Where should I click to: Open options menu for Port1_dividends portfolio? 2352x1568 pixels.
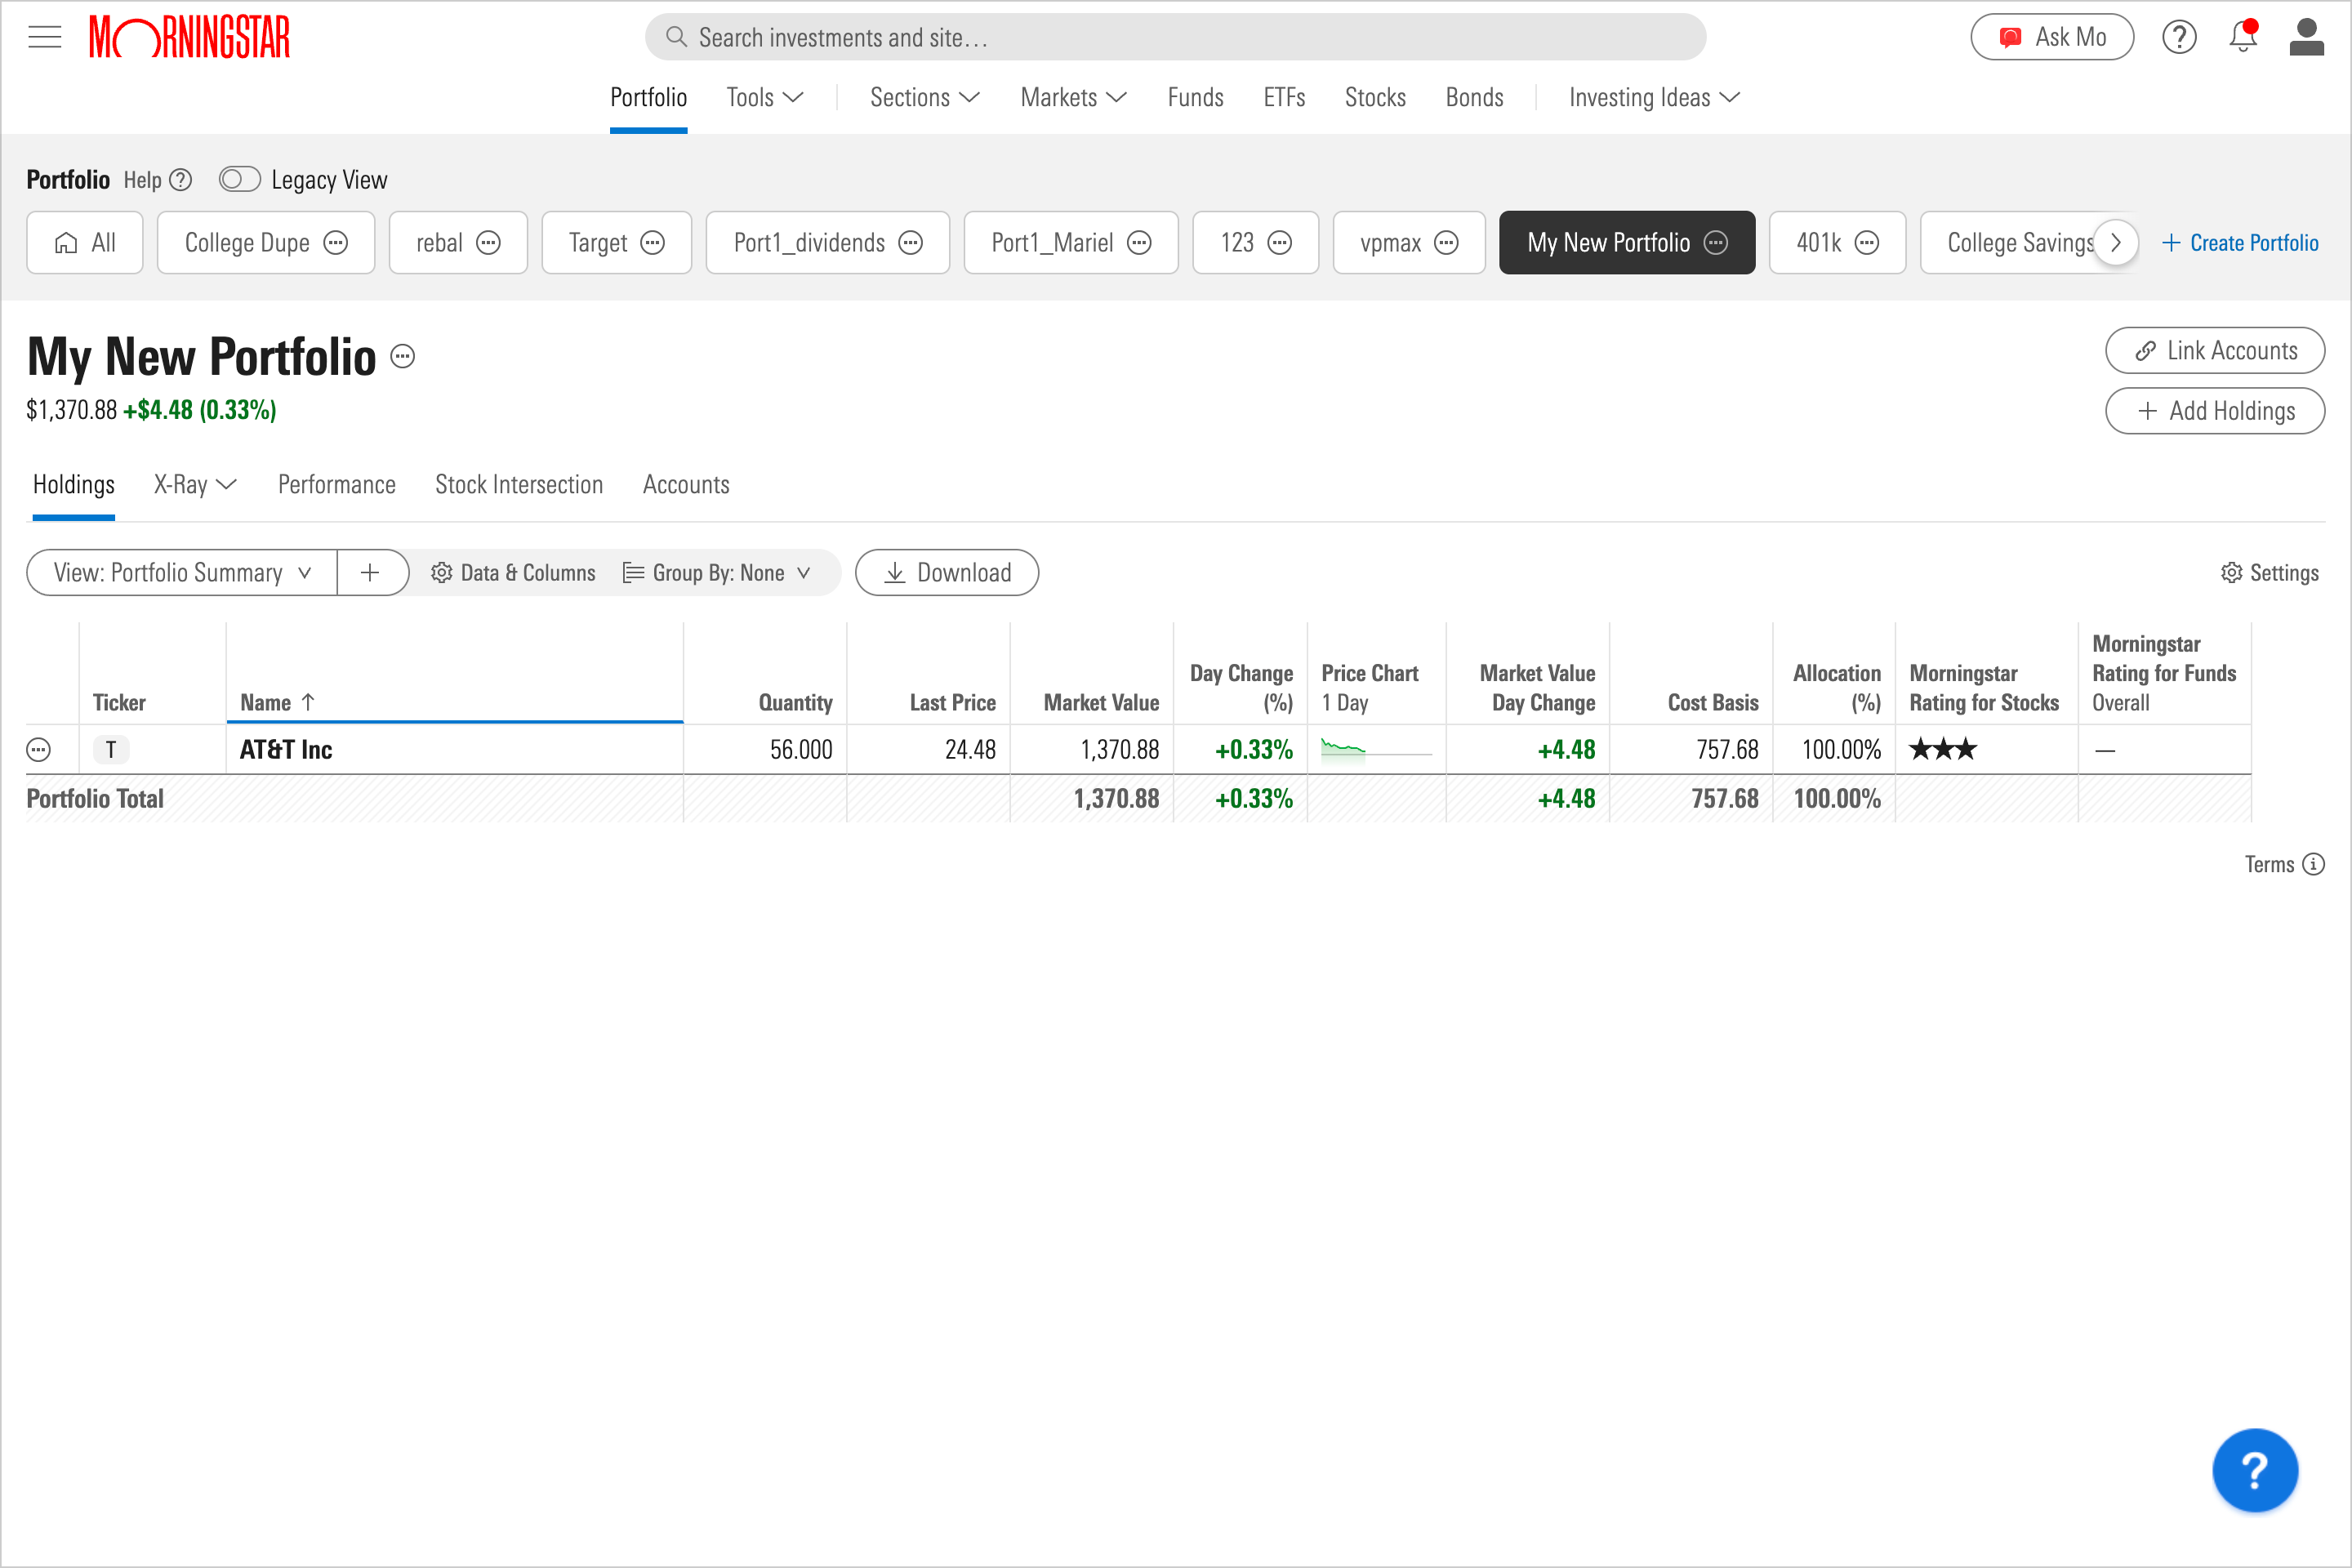click(x=910, y=243)
